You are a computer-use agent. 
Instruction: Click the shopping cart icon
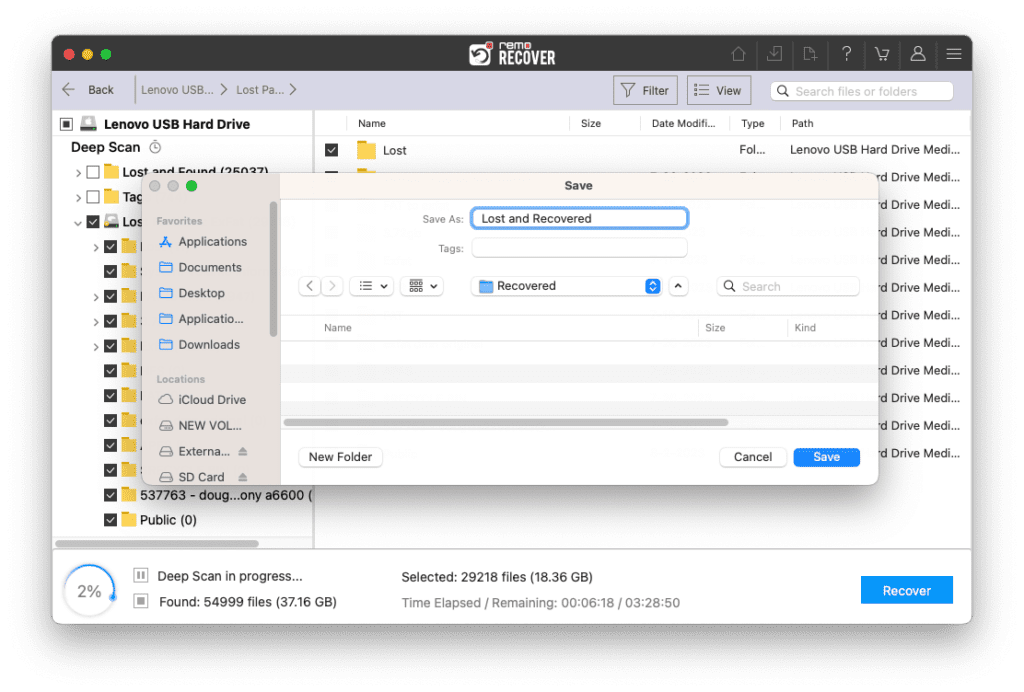pos(882,54)
